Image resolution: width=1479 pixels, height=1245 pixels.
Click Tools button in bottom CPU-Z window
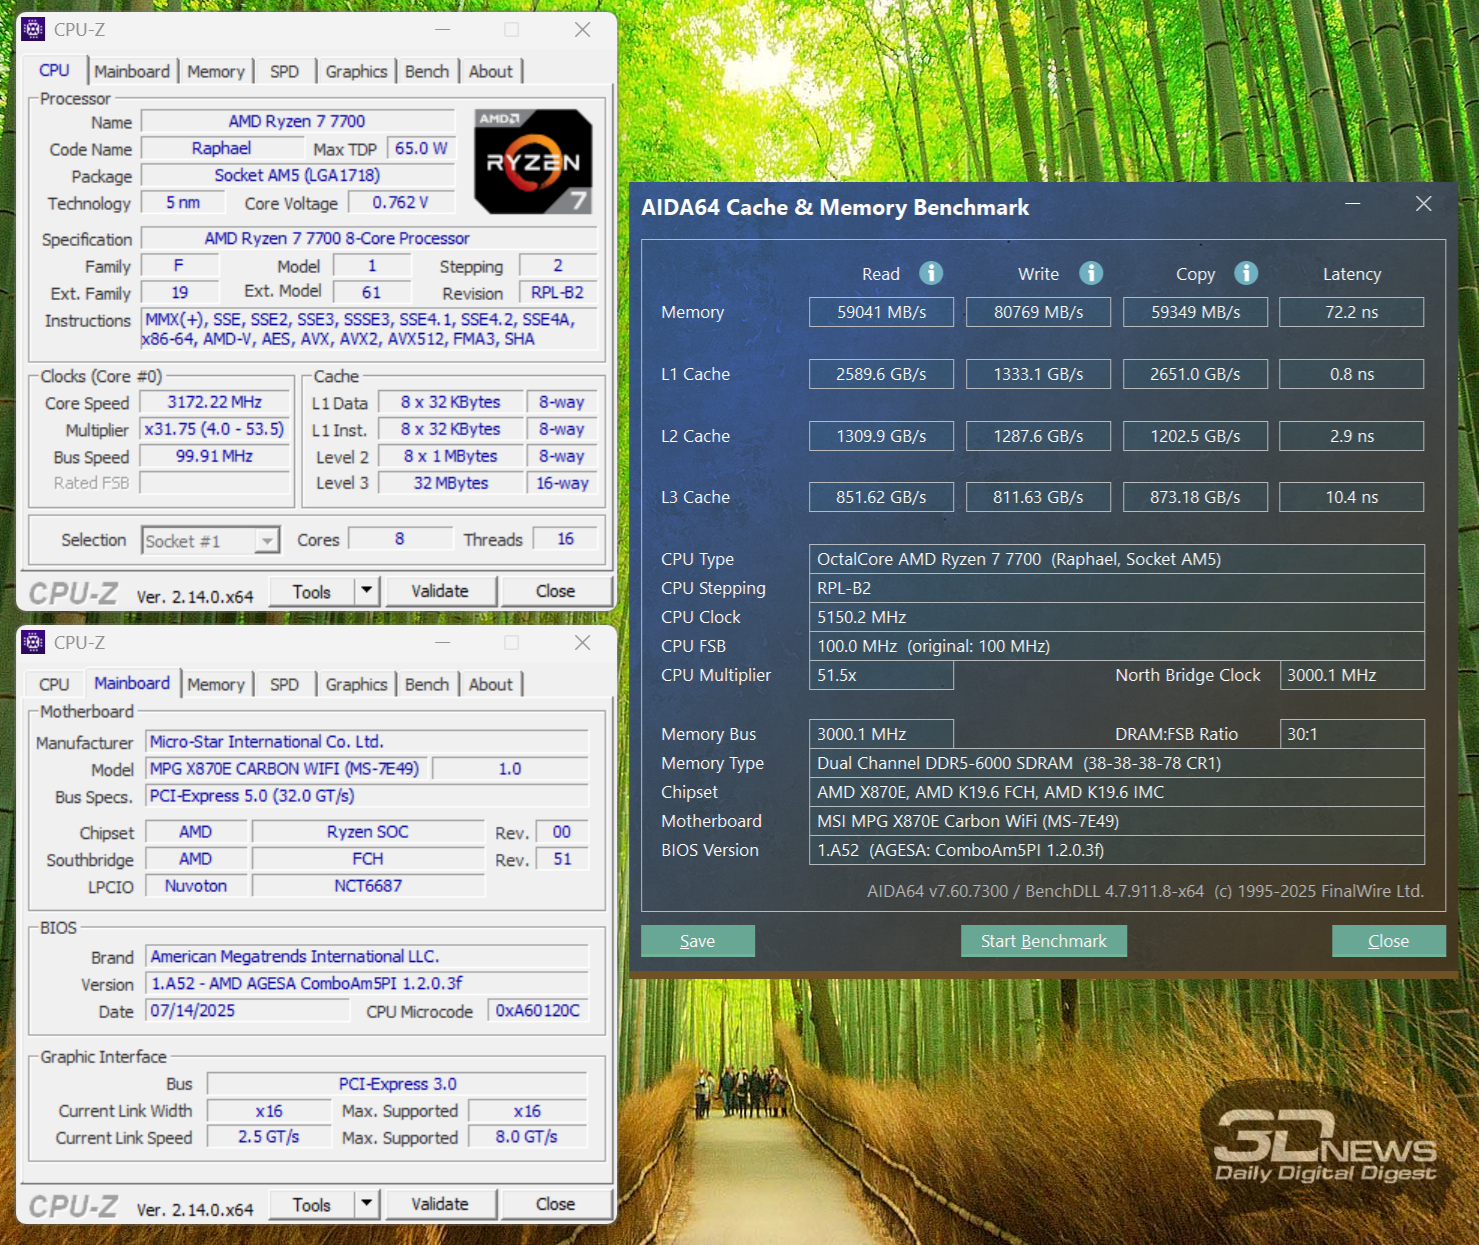click(311, 1204)
